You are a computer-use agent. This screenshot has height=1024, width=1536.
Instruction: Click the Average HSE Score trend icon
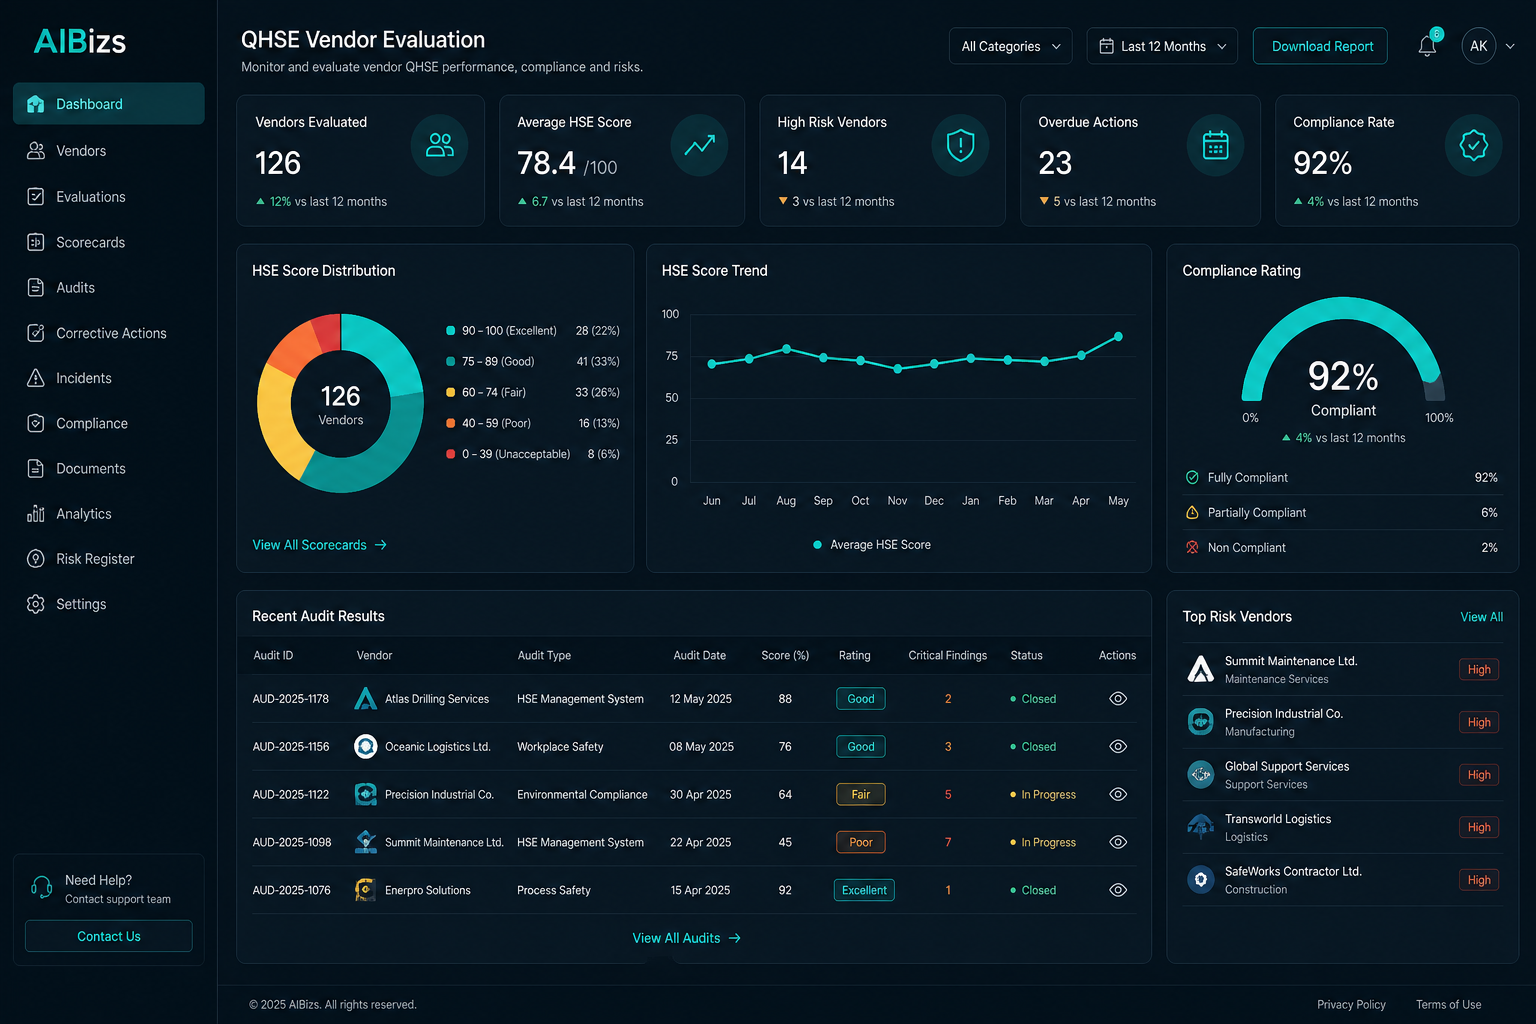(x=699, y=146)
